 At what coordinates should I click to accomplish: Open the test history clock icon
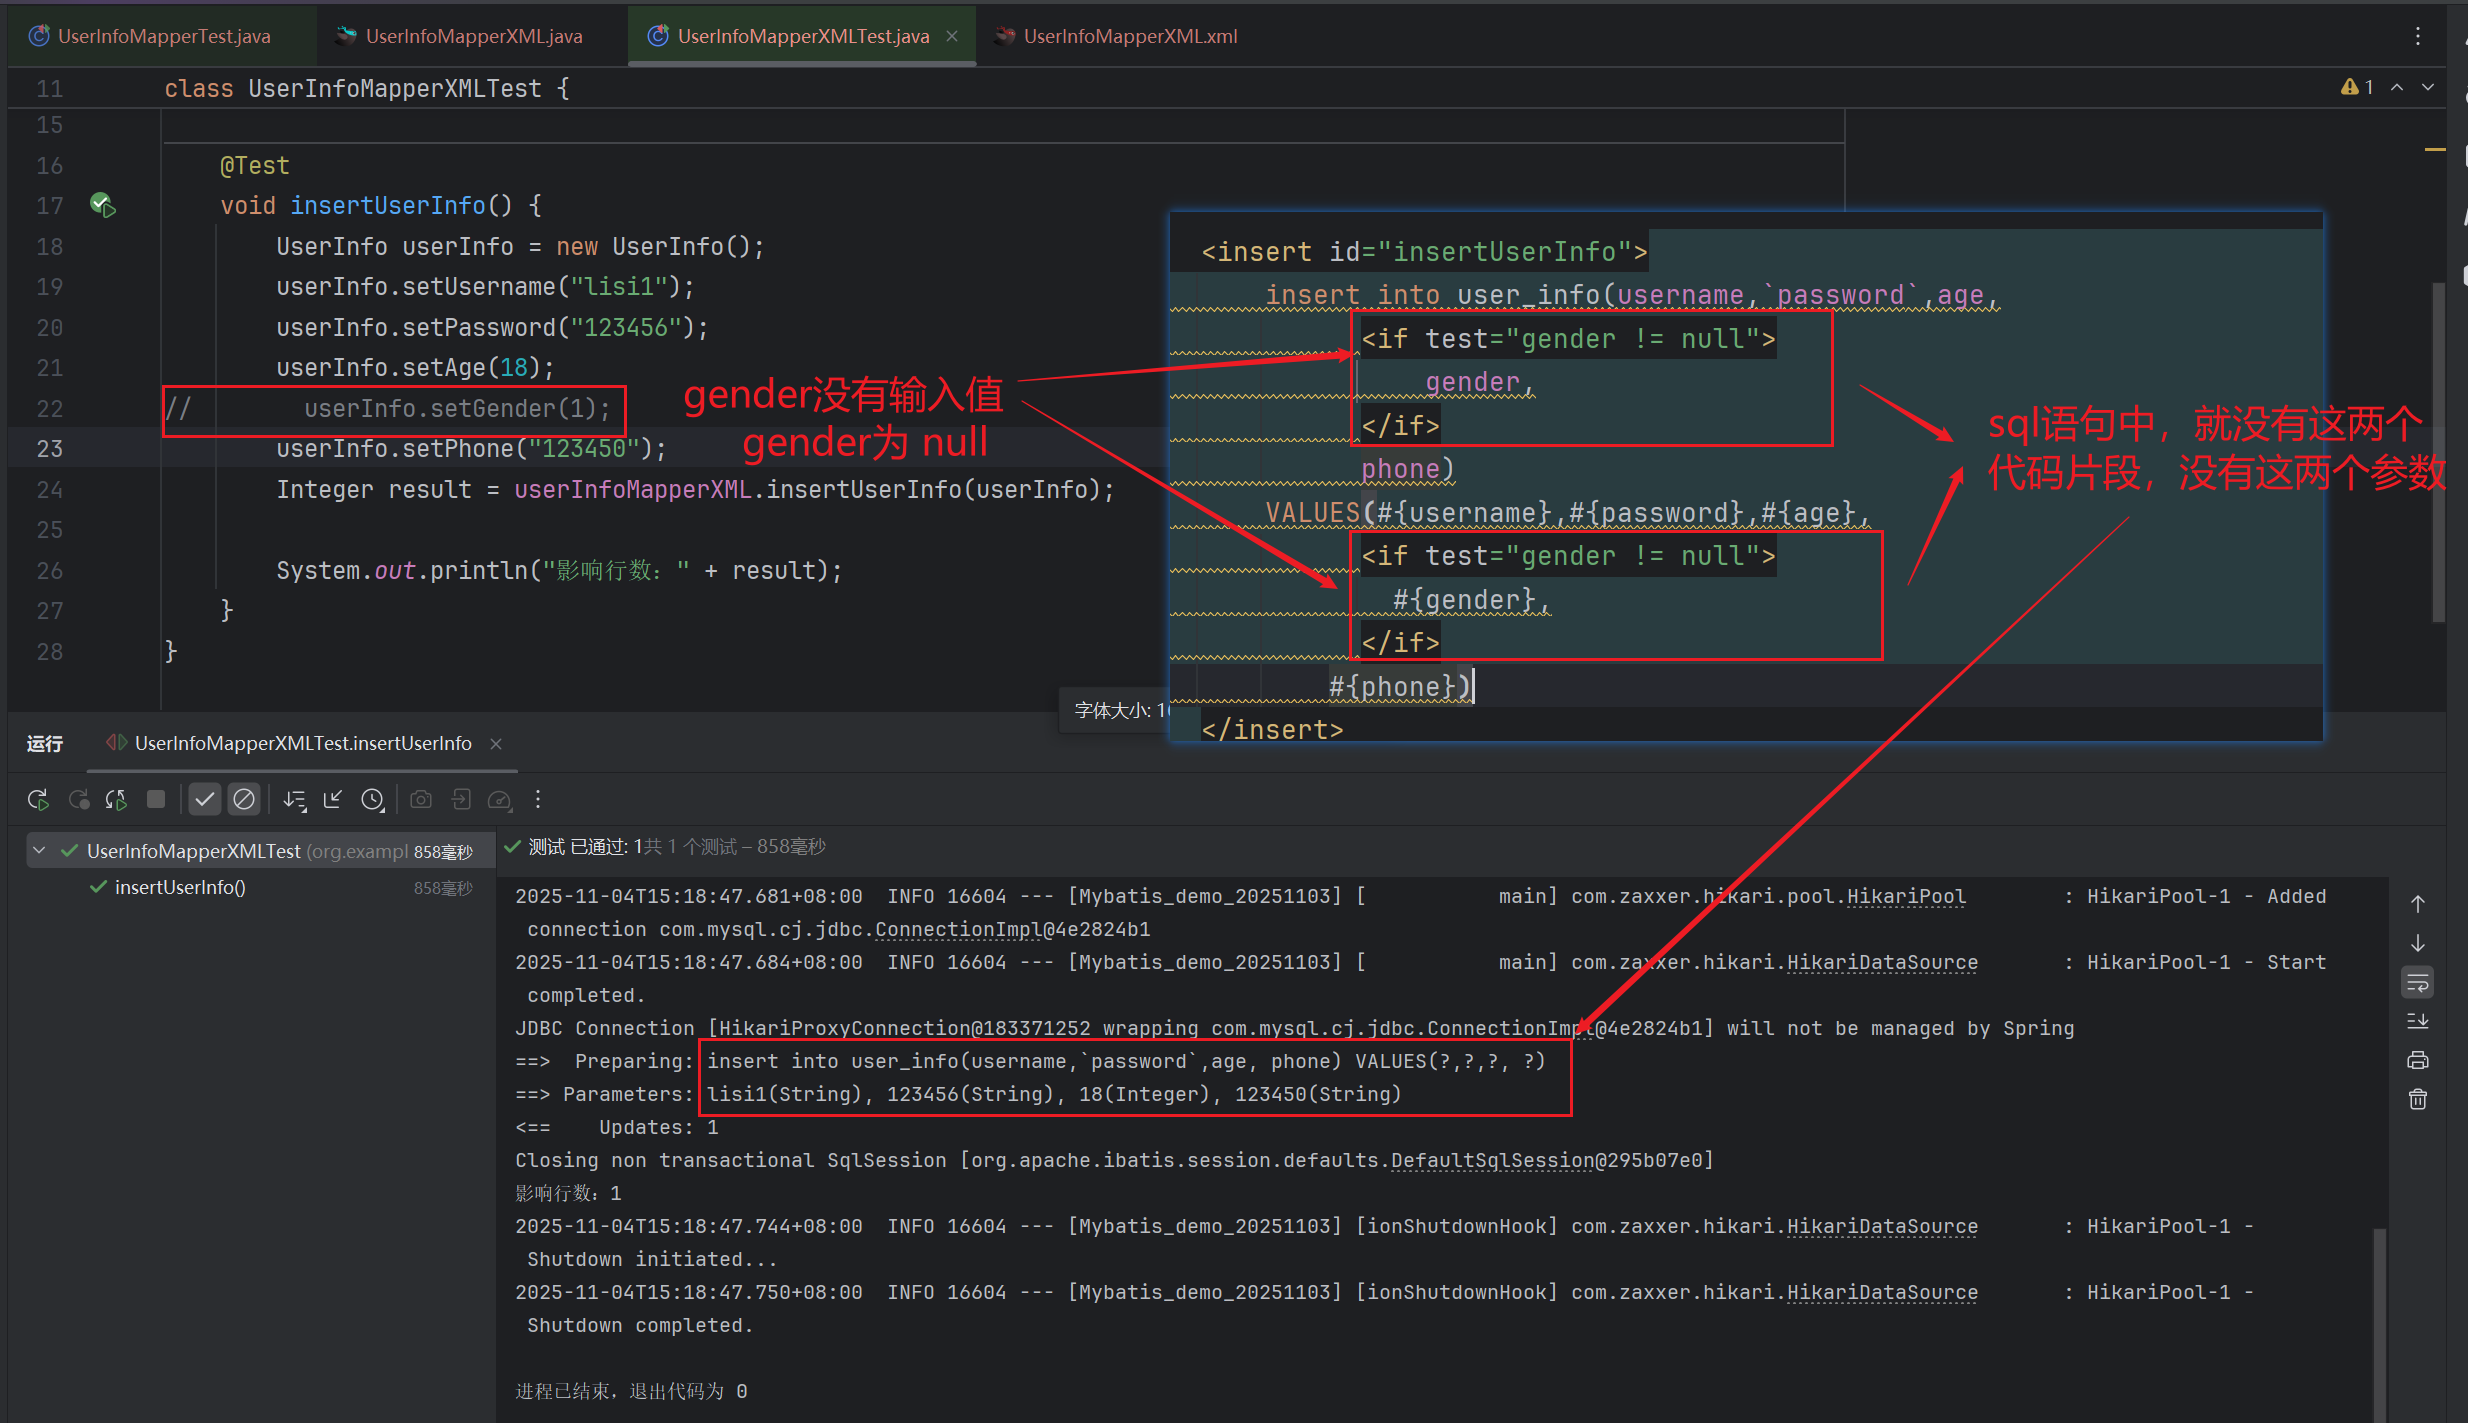tap(372, 800)
